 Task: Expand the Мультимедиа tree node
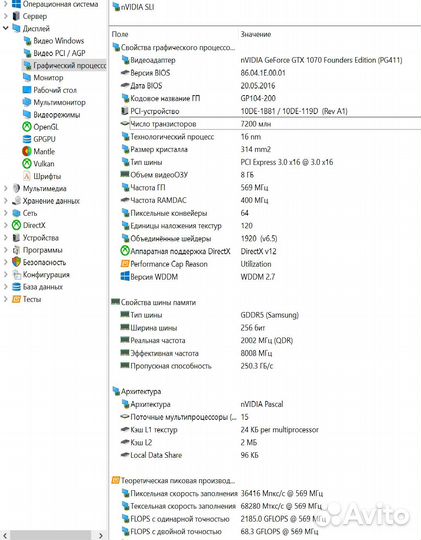(x=6, y=188)
